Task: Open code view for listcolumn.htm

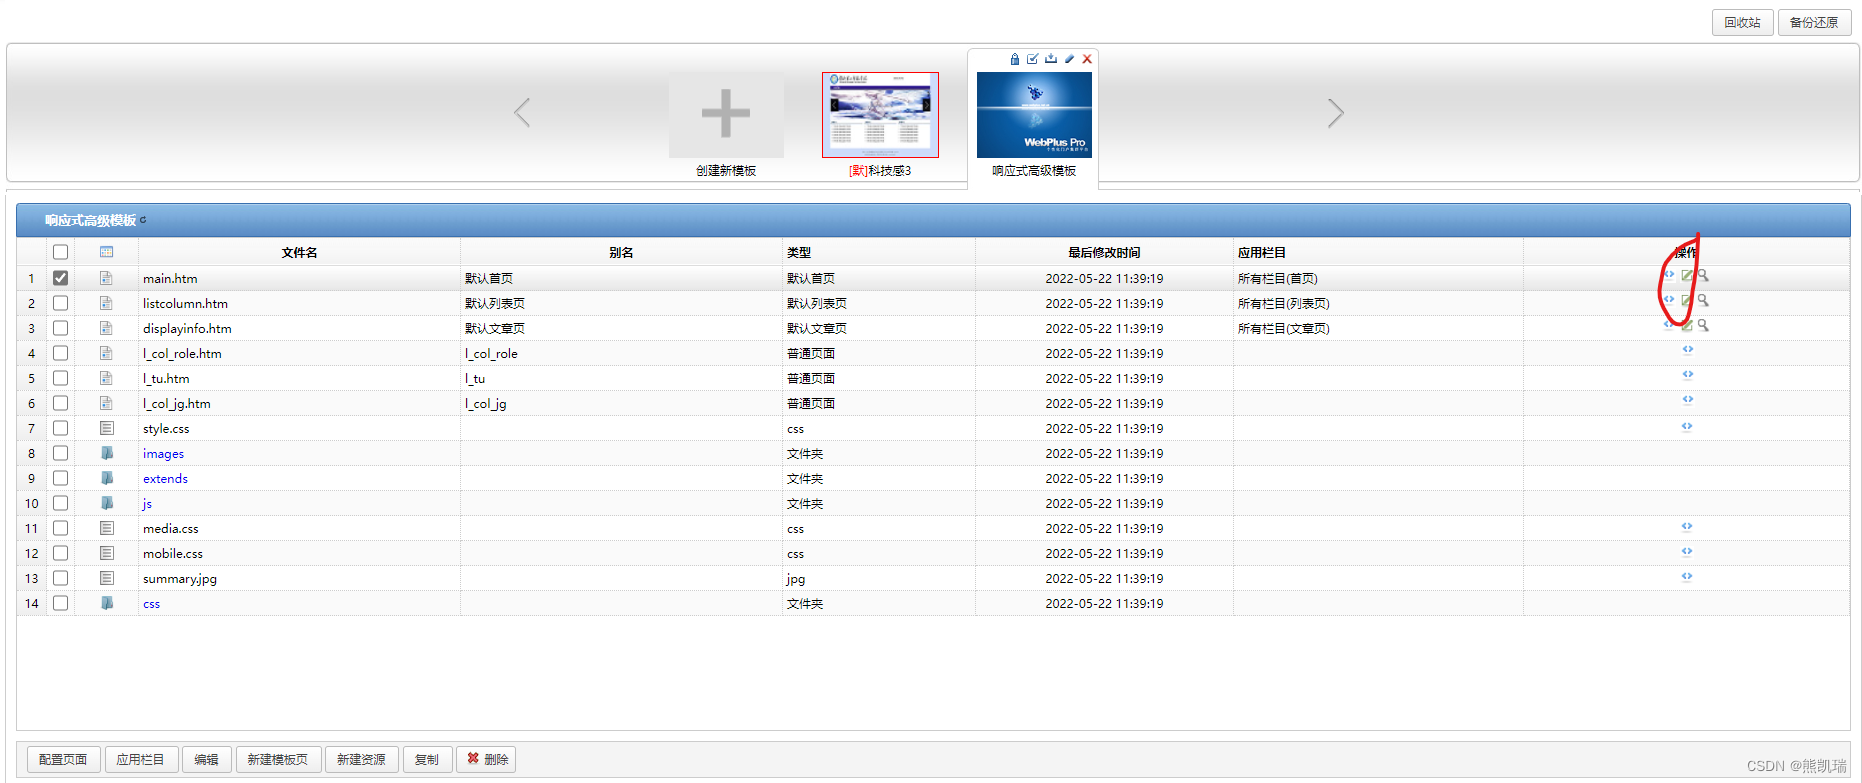Action: coord(1669,300)
